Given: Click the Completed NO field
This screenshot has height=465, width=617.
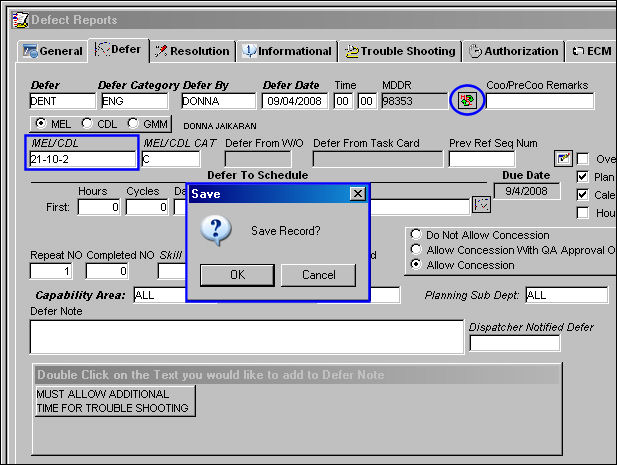Looking at the screenshot, I should 107,271.
